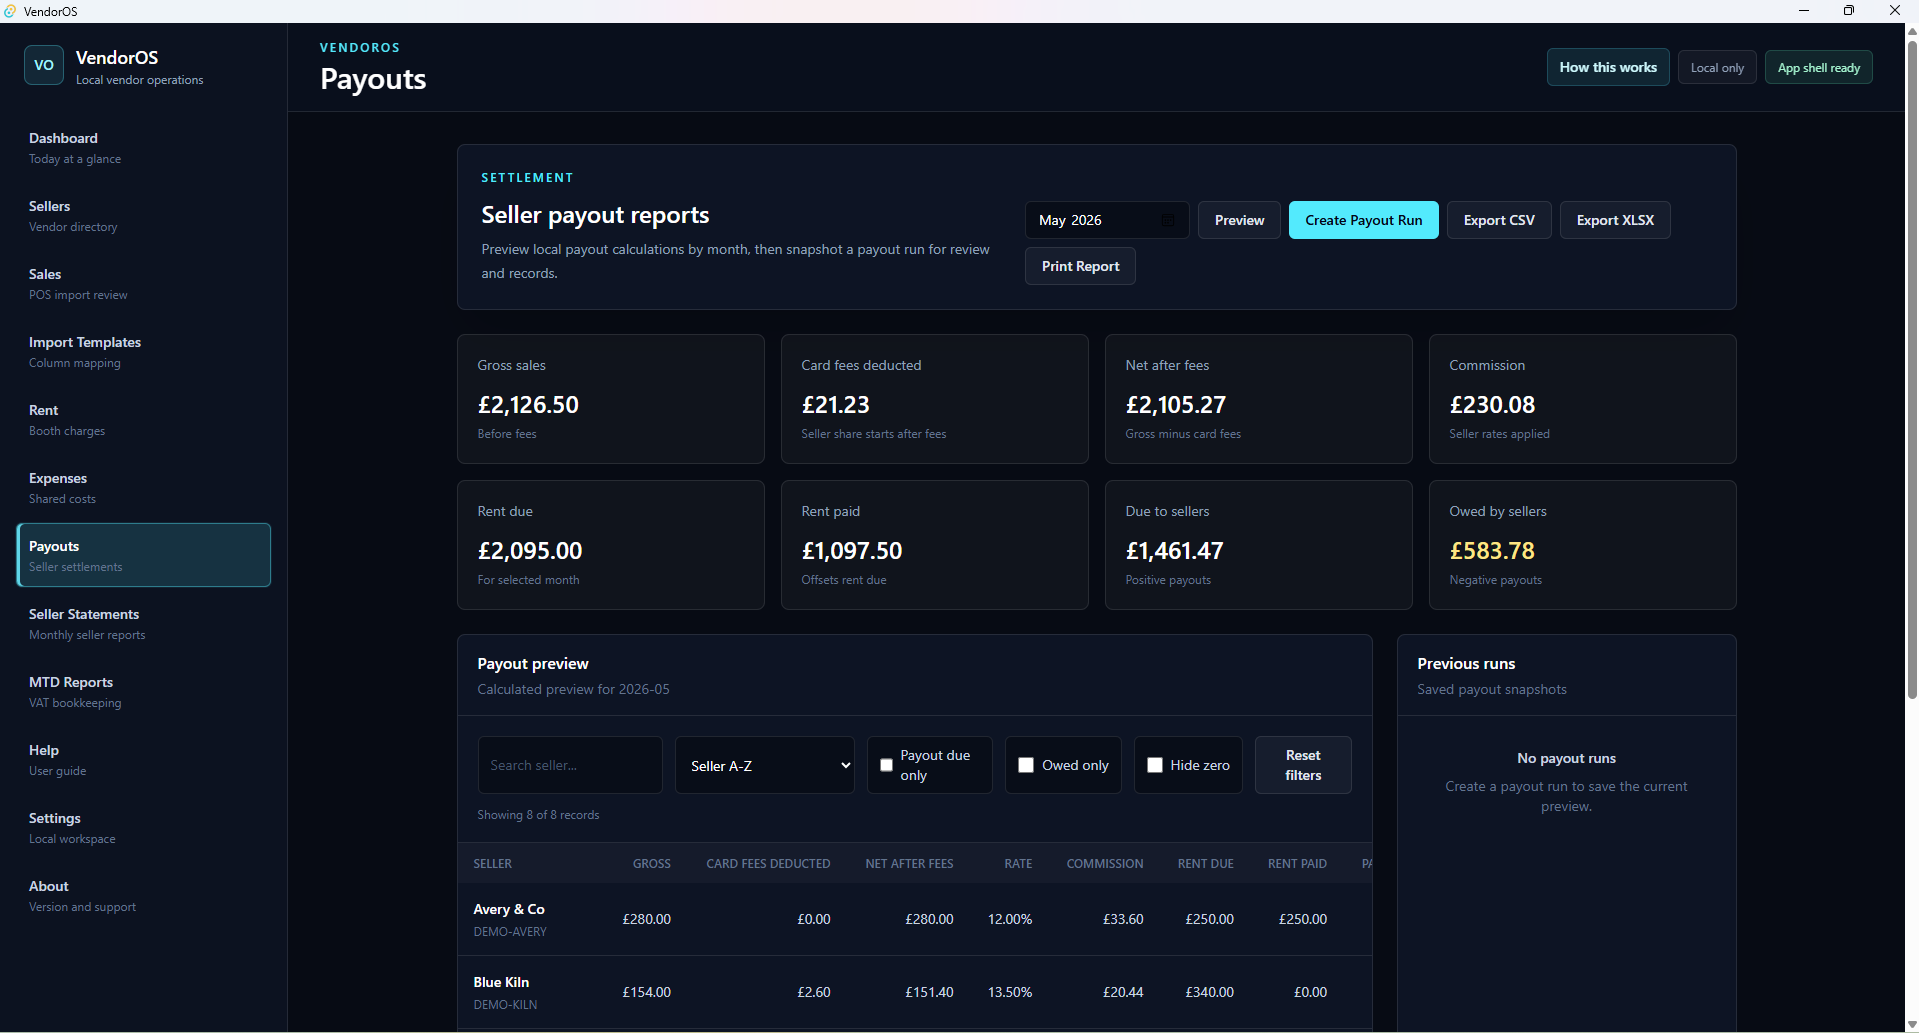The image size is (1919, 1033).
Task: Click the No payout runs message
Action: pyautogui.click(x=1566, y=758)
